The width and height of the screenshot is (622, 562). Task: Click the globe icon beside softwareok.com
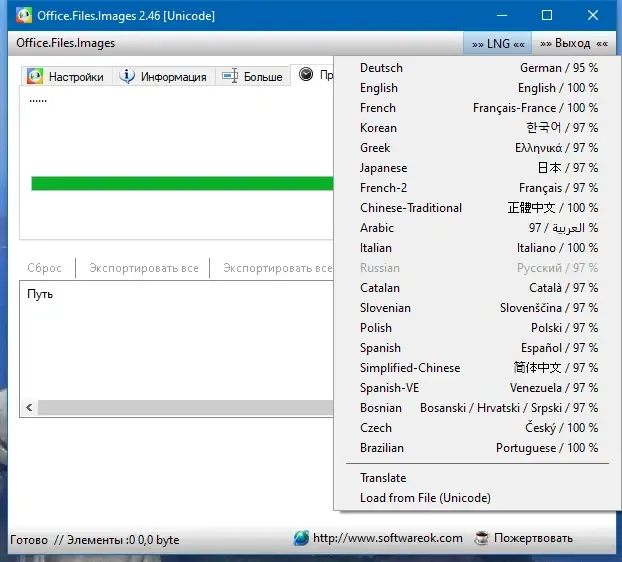(x=301, y=538)
